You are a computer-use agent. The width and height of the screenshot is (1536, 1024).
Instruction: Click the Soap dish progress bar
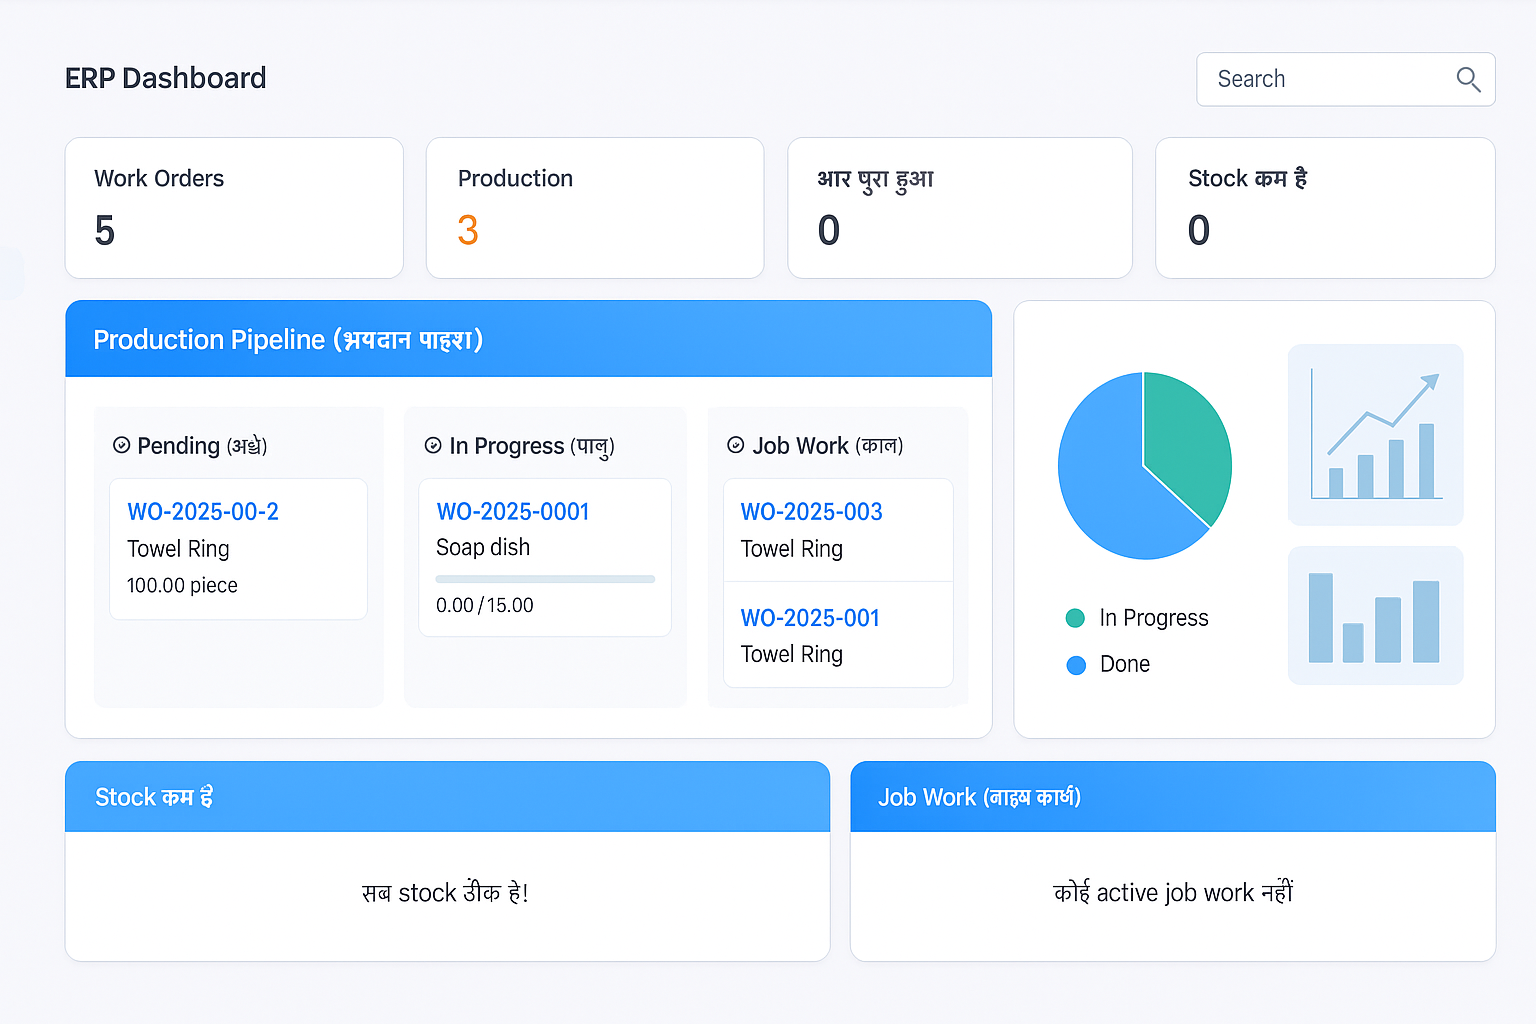click(x=544, y=578)
